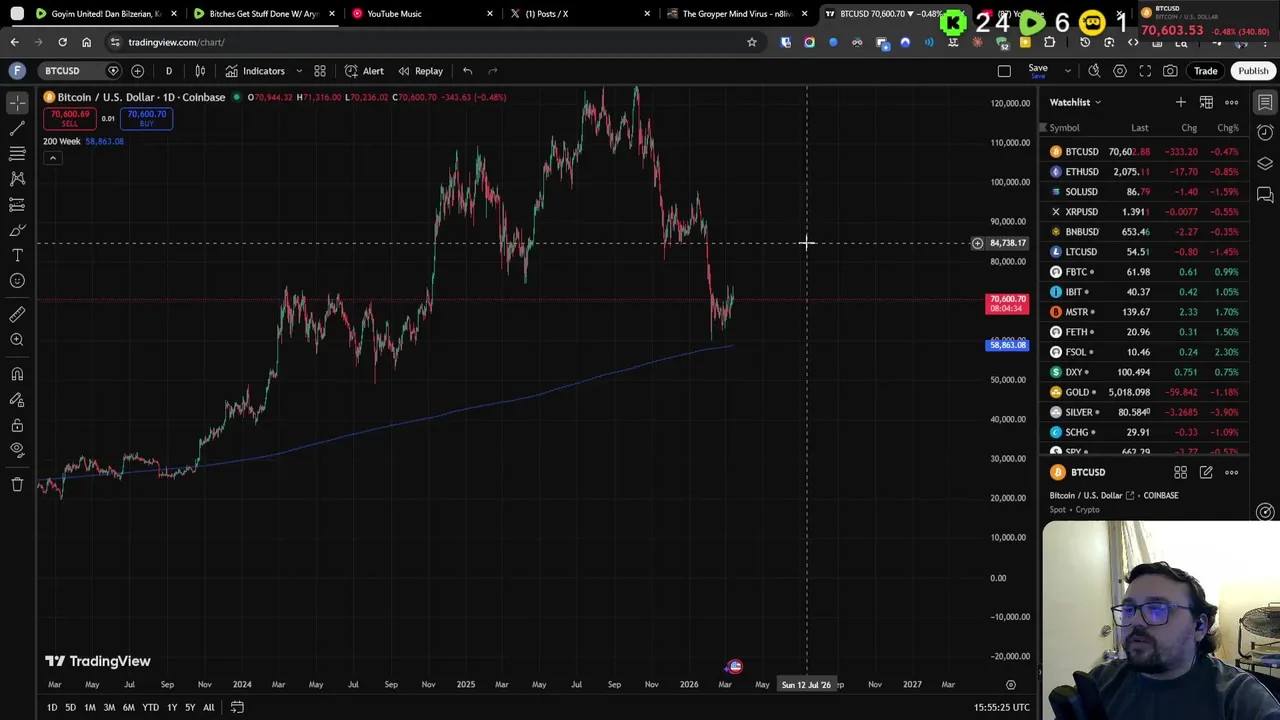1280x720 pixels.
Task: Set chart range to 3M
Action: [x=109, y=707]
